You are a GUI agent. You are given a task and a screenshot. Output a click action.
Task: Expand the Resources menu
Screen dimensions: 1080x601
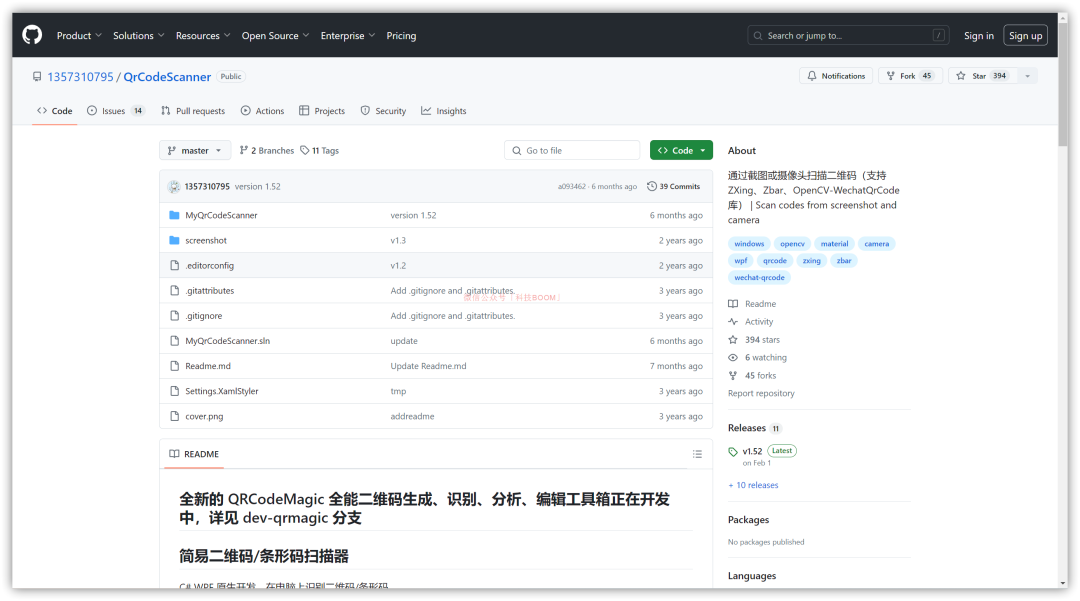(x=202, y=36)
